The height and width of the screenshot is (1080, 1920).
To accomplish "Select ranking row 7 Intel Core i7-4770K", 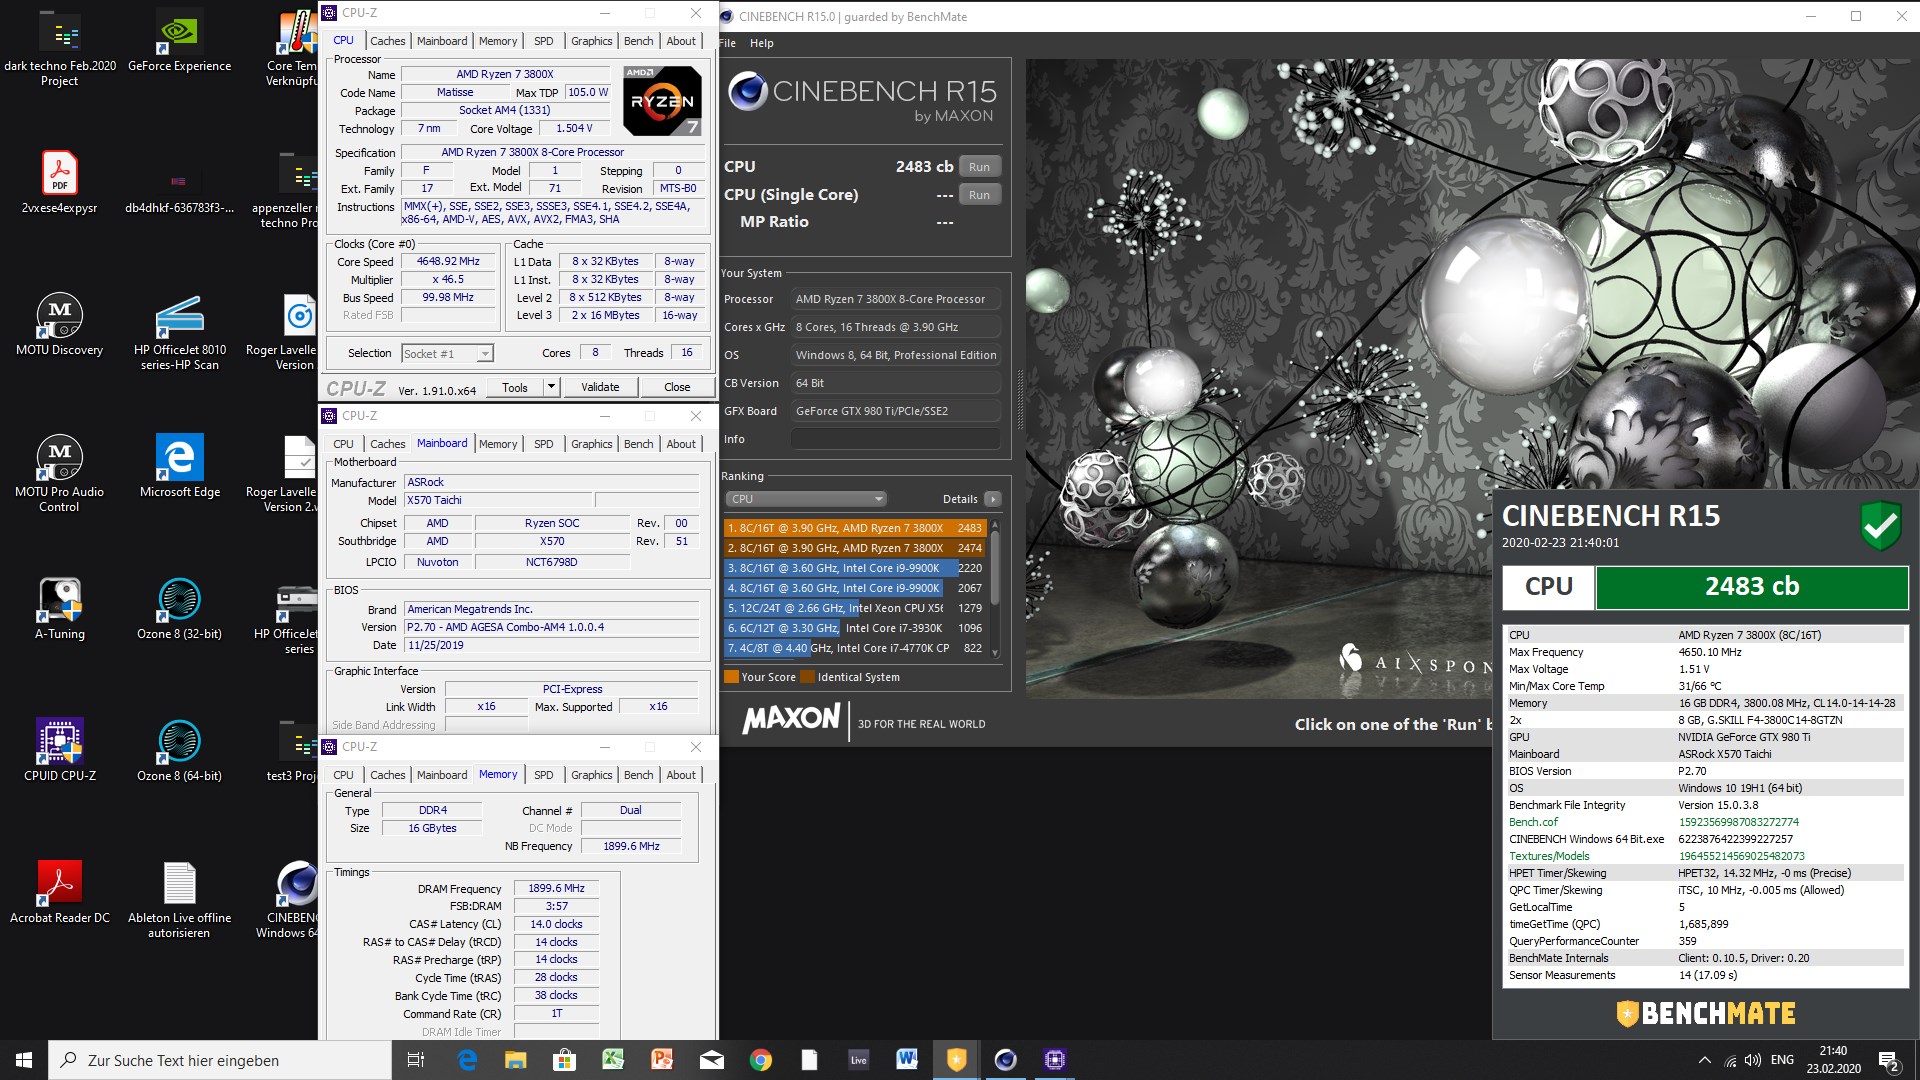I will [855, 648].
